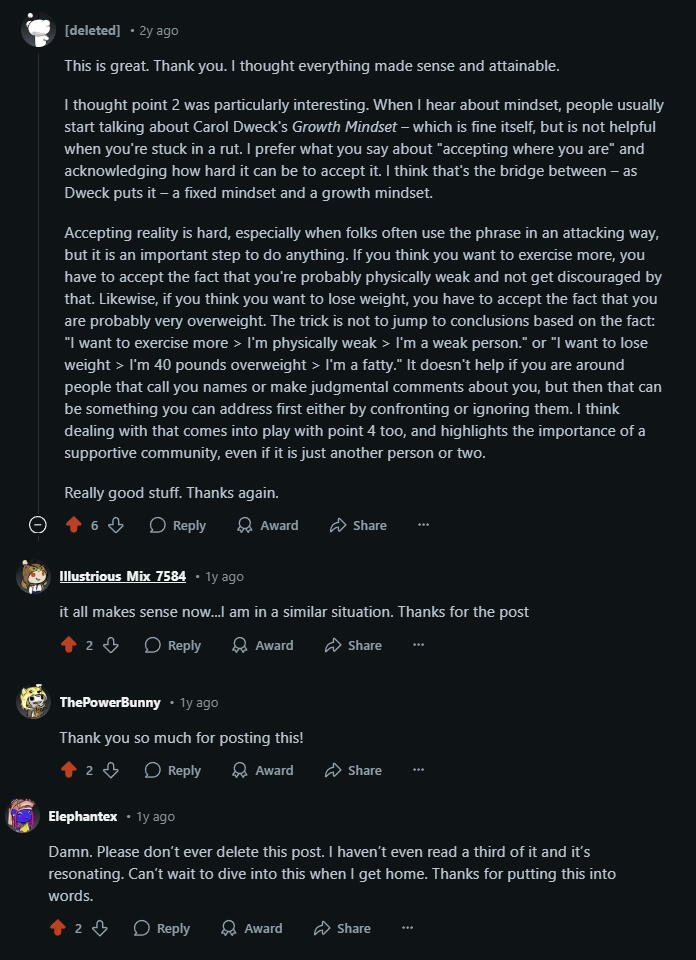Screen dimensions: 696x960
Task: Open ThePowerBunny's user profile
Action: [110, 702]
